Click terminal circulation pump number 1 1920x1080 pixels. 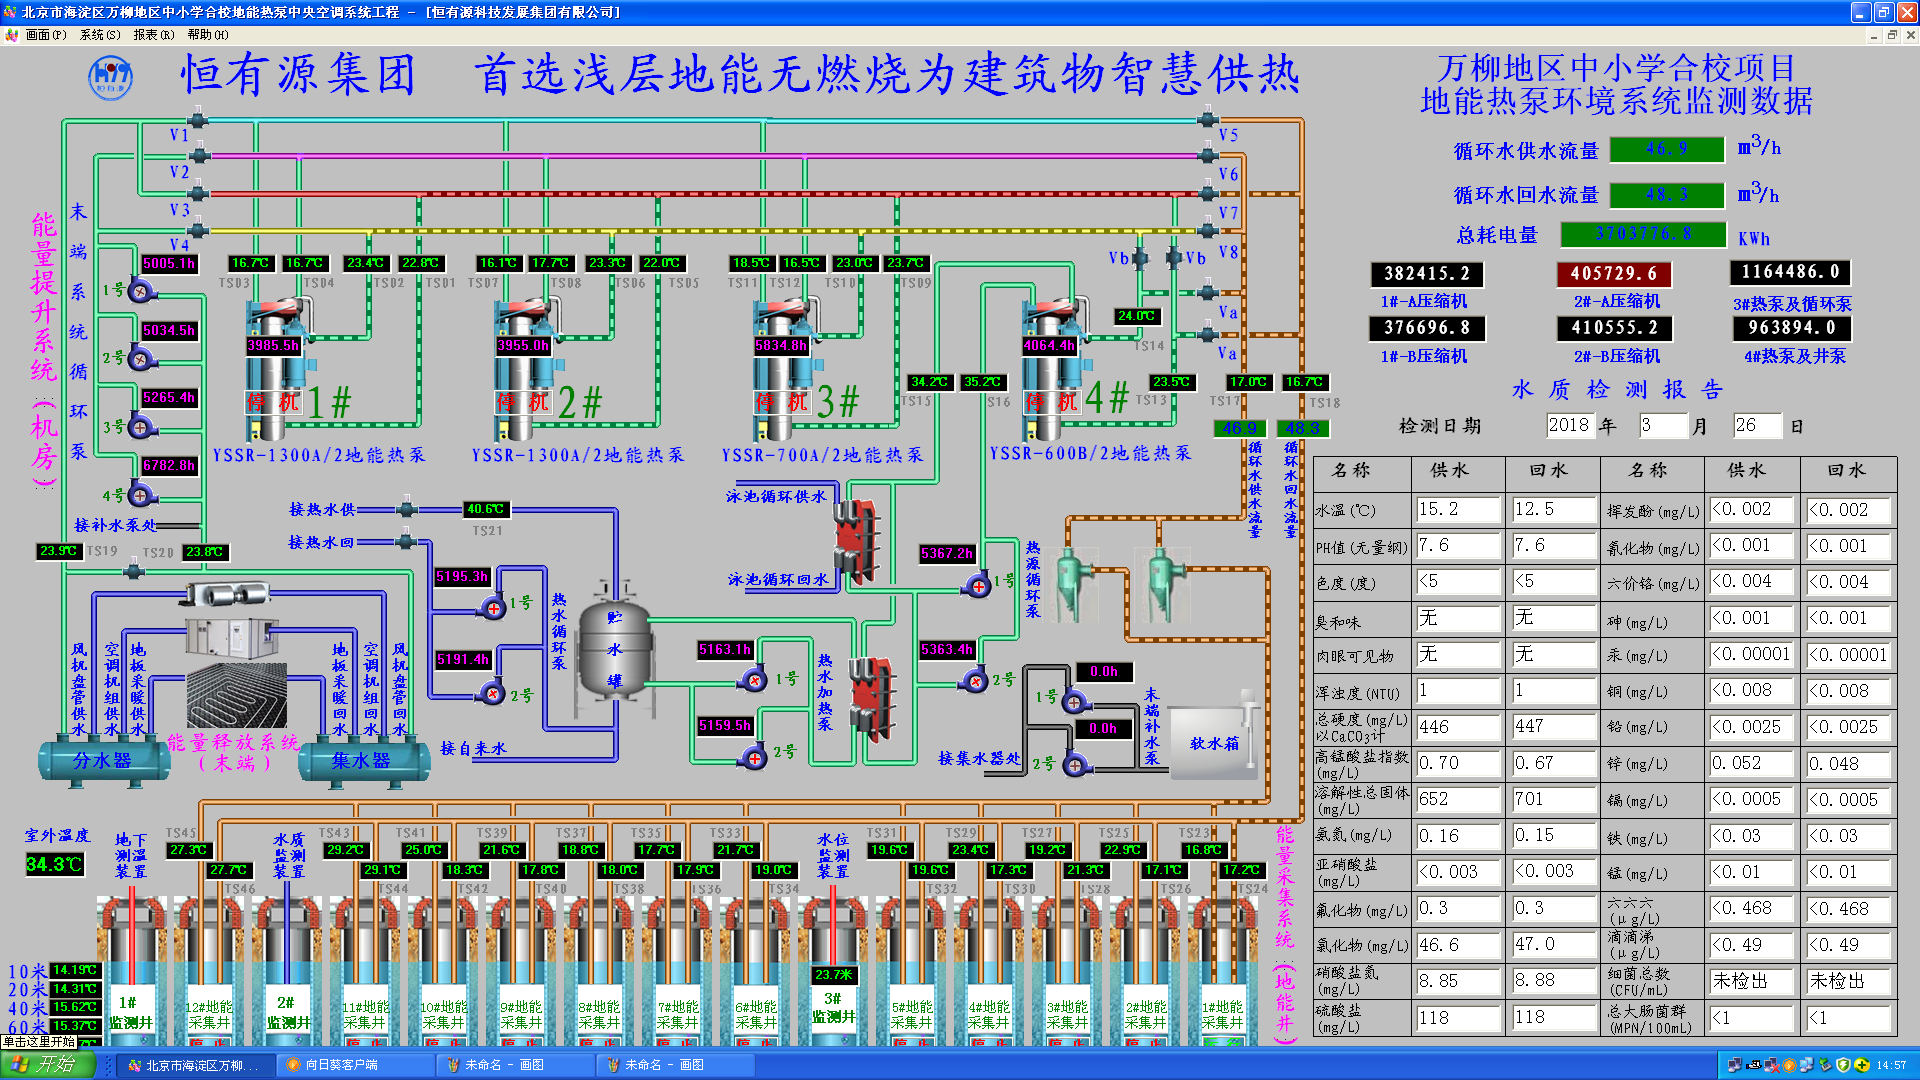[x=140, y=292]
